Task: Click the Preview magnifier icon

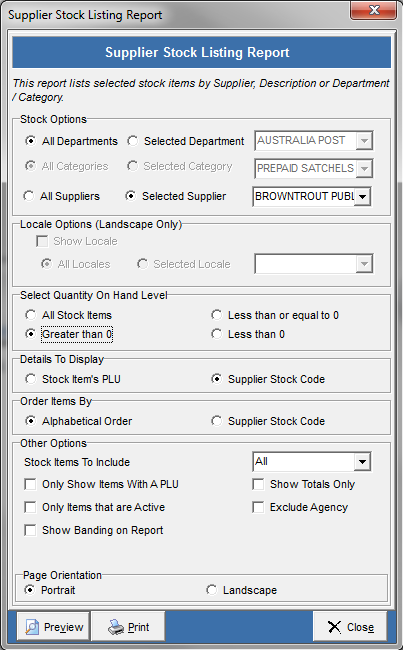Action: (x=32, y=627)
